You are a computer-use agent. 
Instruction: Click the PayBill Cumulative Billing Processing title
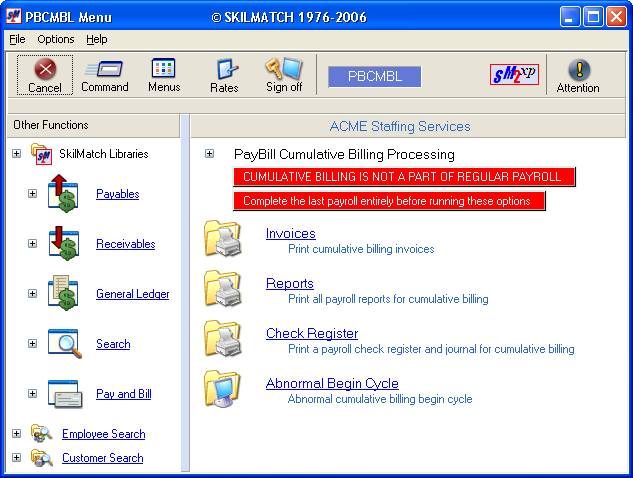click(x=344, y=154)
